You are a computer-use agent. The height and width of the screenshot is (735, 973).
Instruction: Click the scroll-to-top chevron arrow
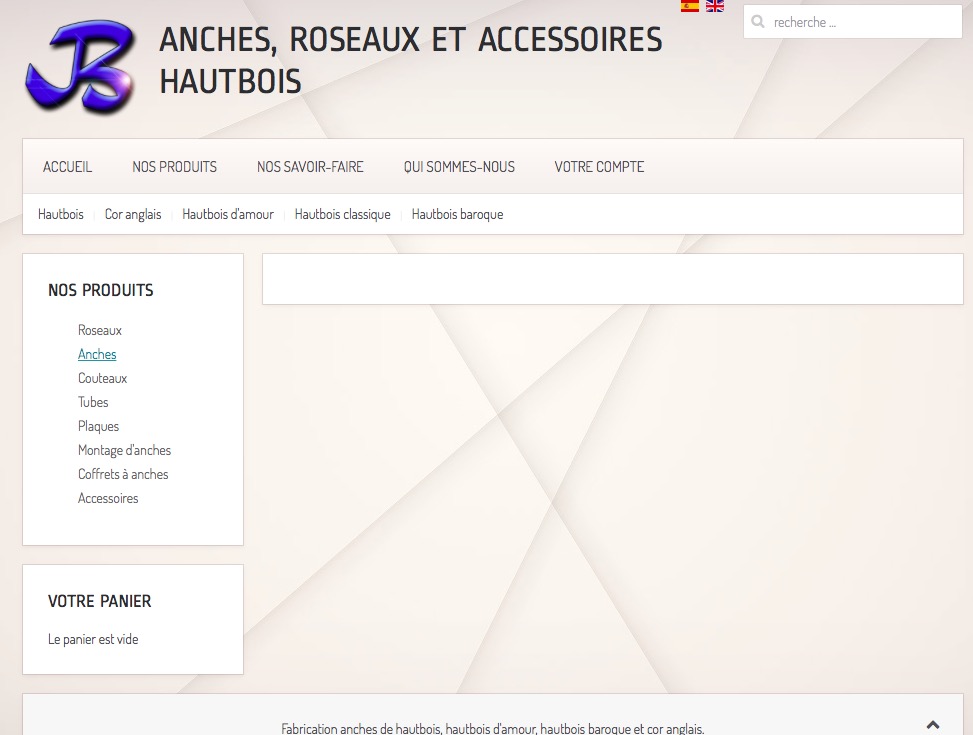[933, 724]
